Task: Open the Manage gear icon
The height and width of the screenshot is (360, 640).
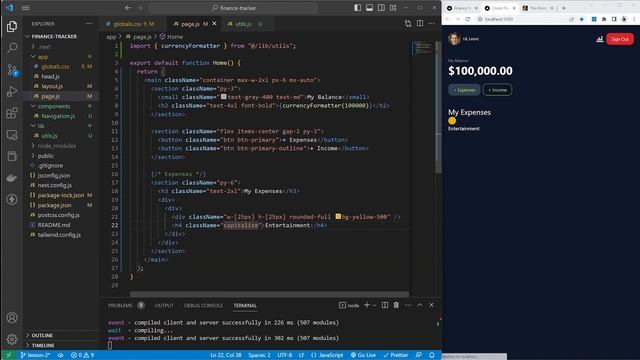Action: pyautogui.click(x=12, y=339)
